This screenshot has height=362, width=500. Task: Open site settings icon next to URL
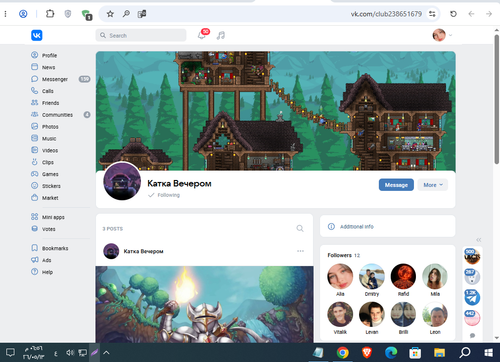(432, 14)
